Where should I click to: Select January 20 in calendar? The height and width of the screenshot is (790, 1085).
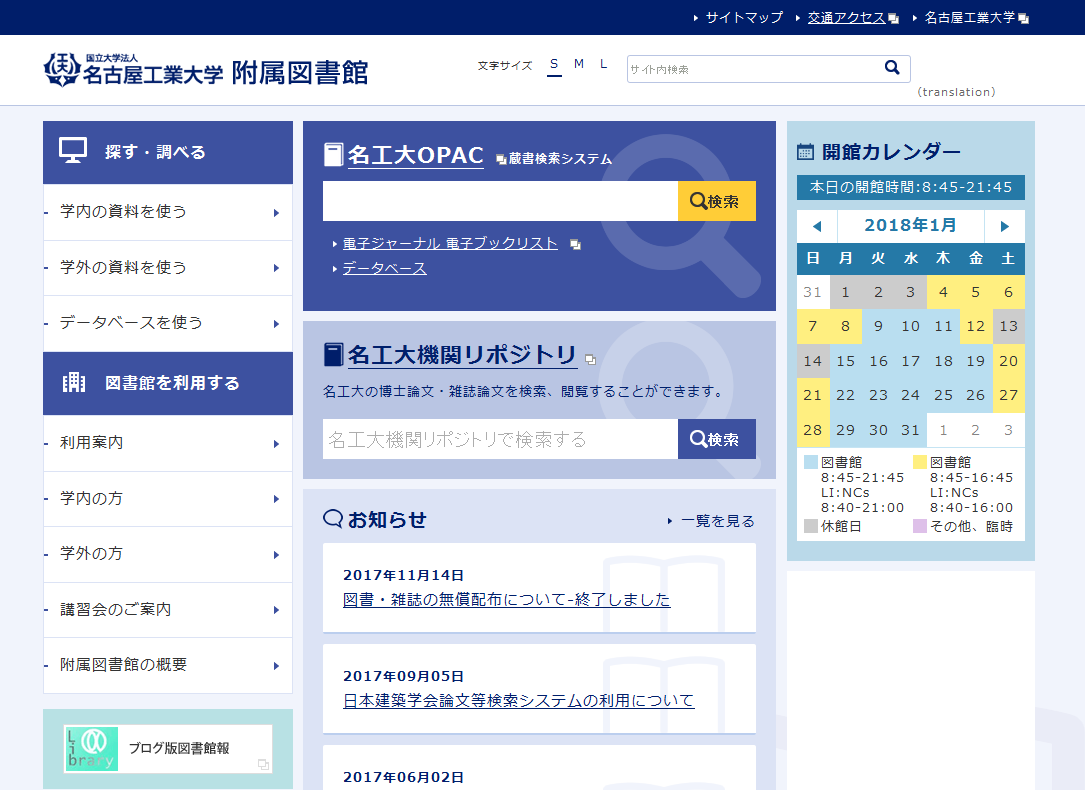tap(1008, 360)
